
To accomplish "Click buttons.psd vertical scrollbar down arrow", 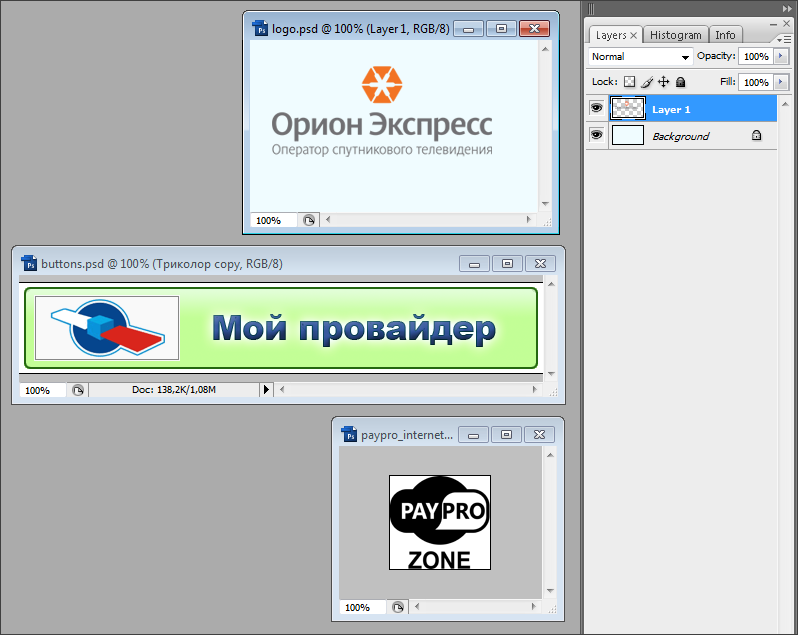I will pos(551,373).
